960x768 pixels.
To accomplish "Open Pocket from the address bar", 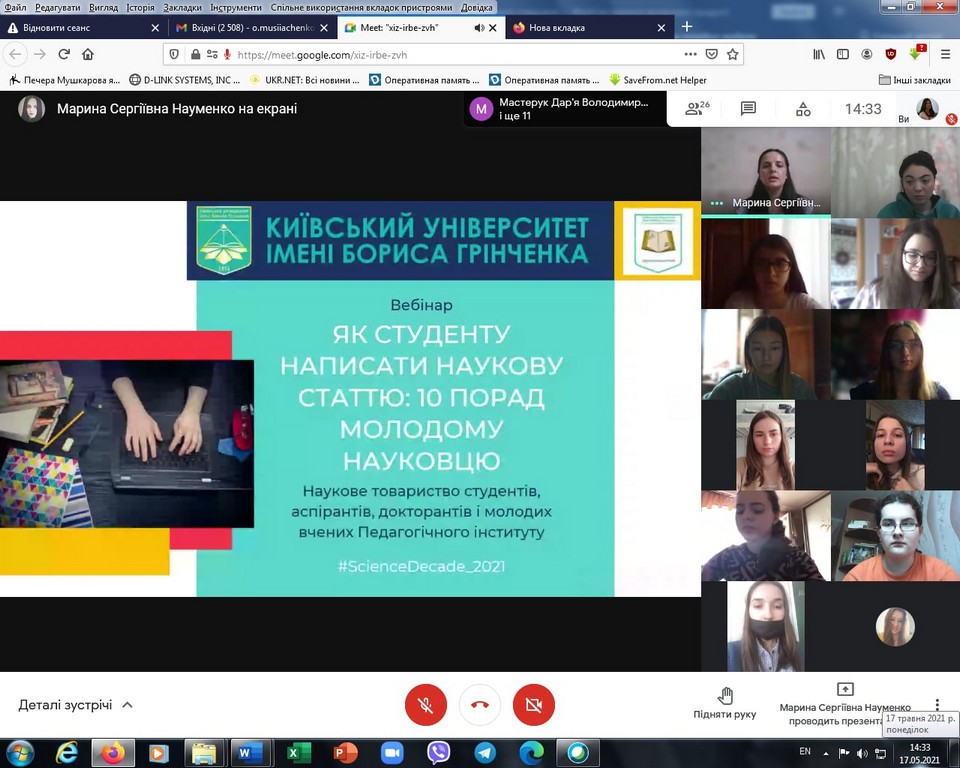I will 711,54.
